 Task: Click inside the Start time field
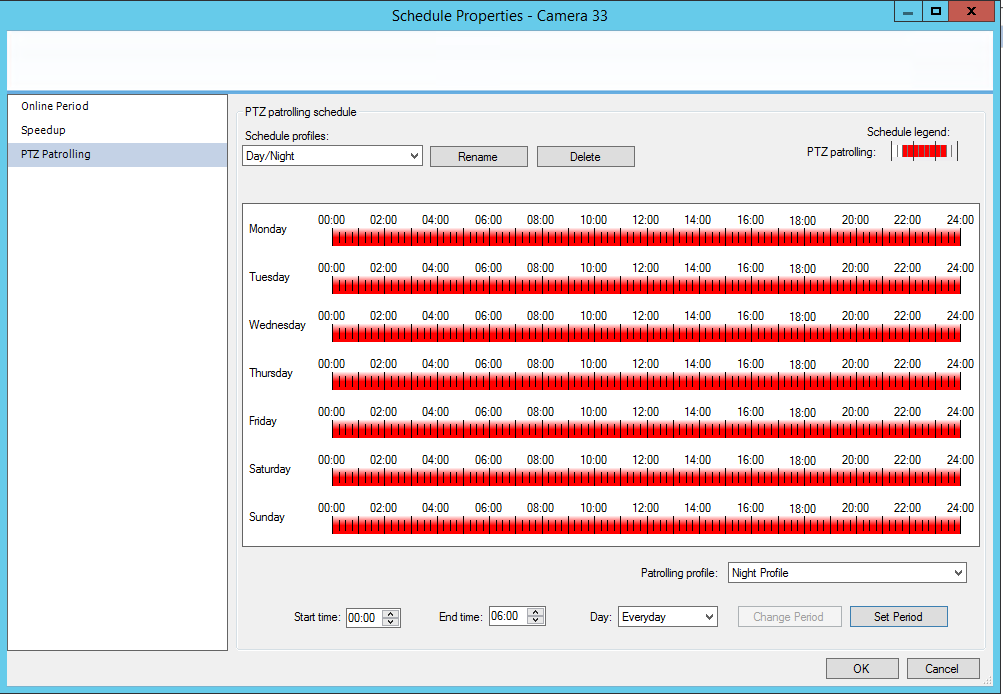pos(365,615)
